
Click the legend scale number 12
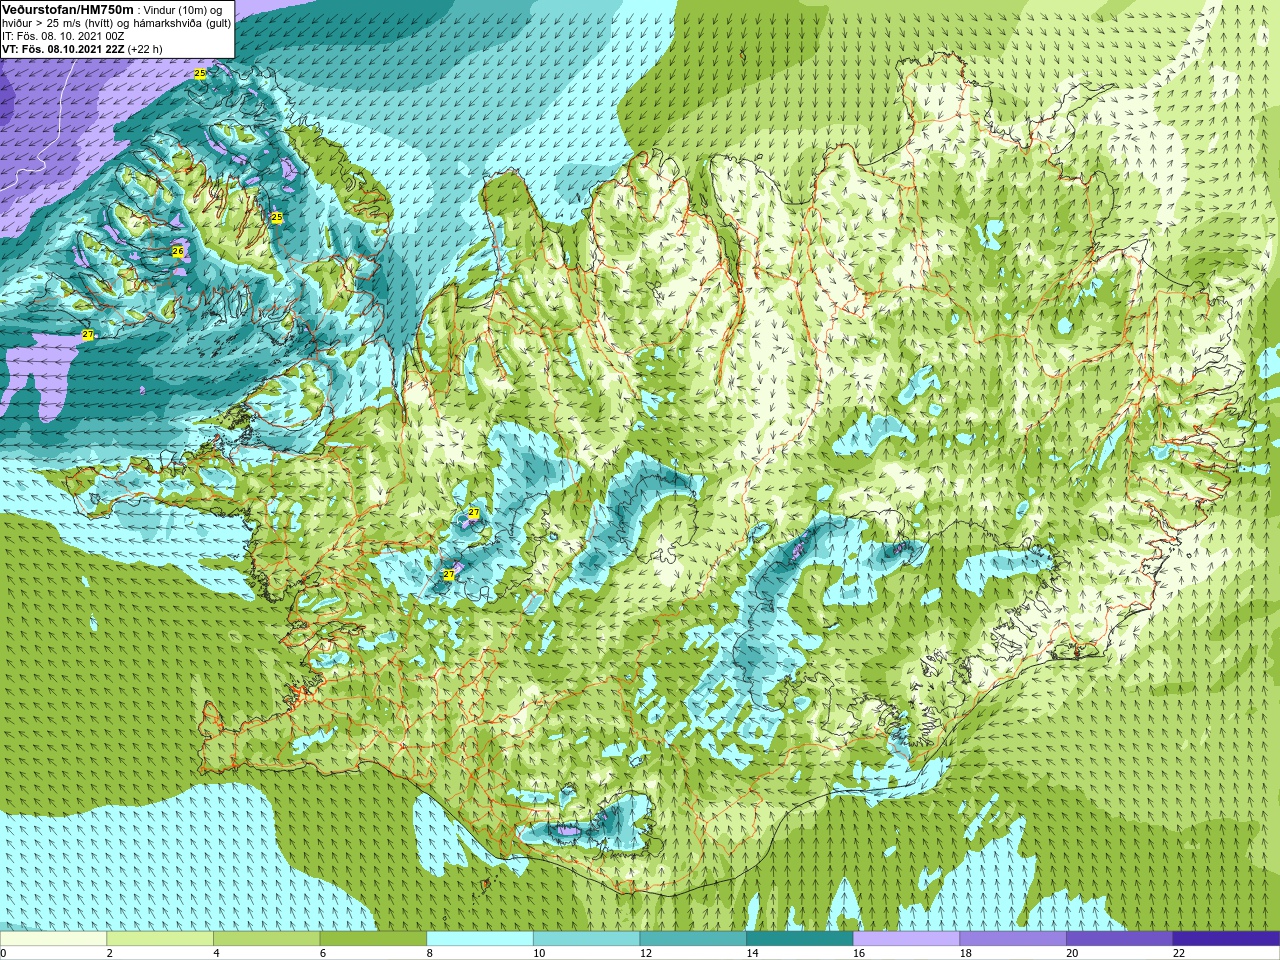[x=646, y=953]
